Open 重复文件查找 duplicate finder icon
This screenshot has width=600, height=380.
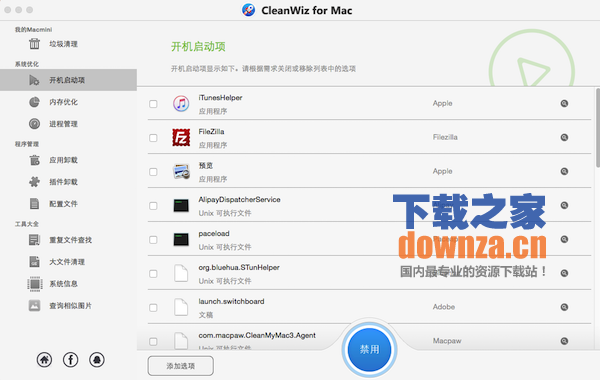coord(34,240)
